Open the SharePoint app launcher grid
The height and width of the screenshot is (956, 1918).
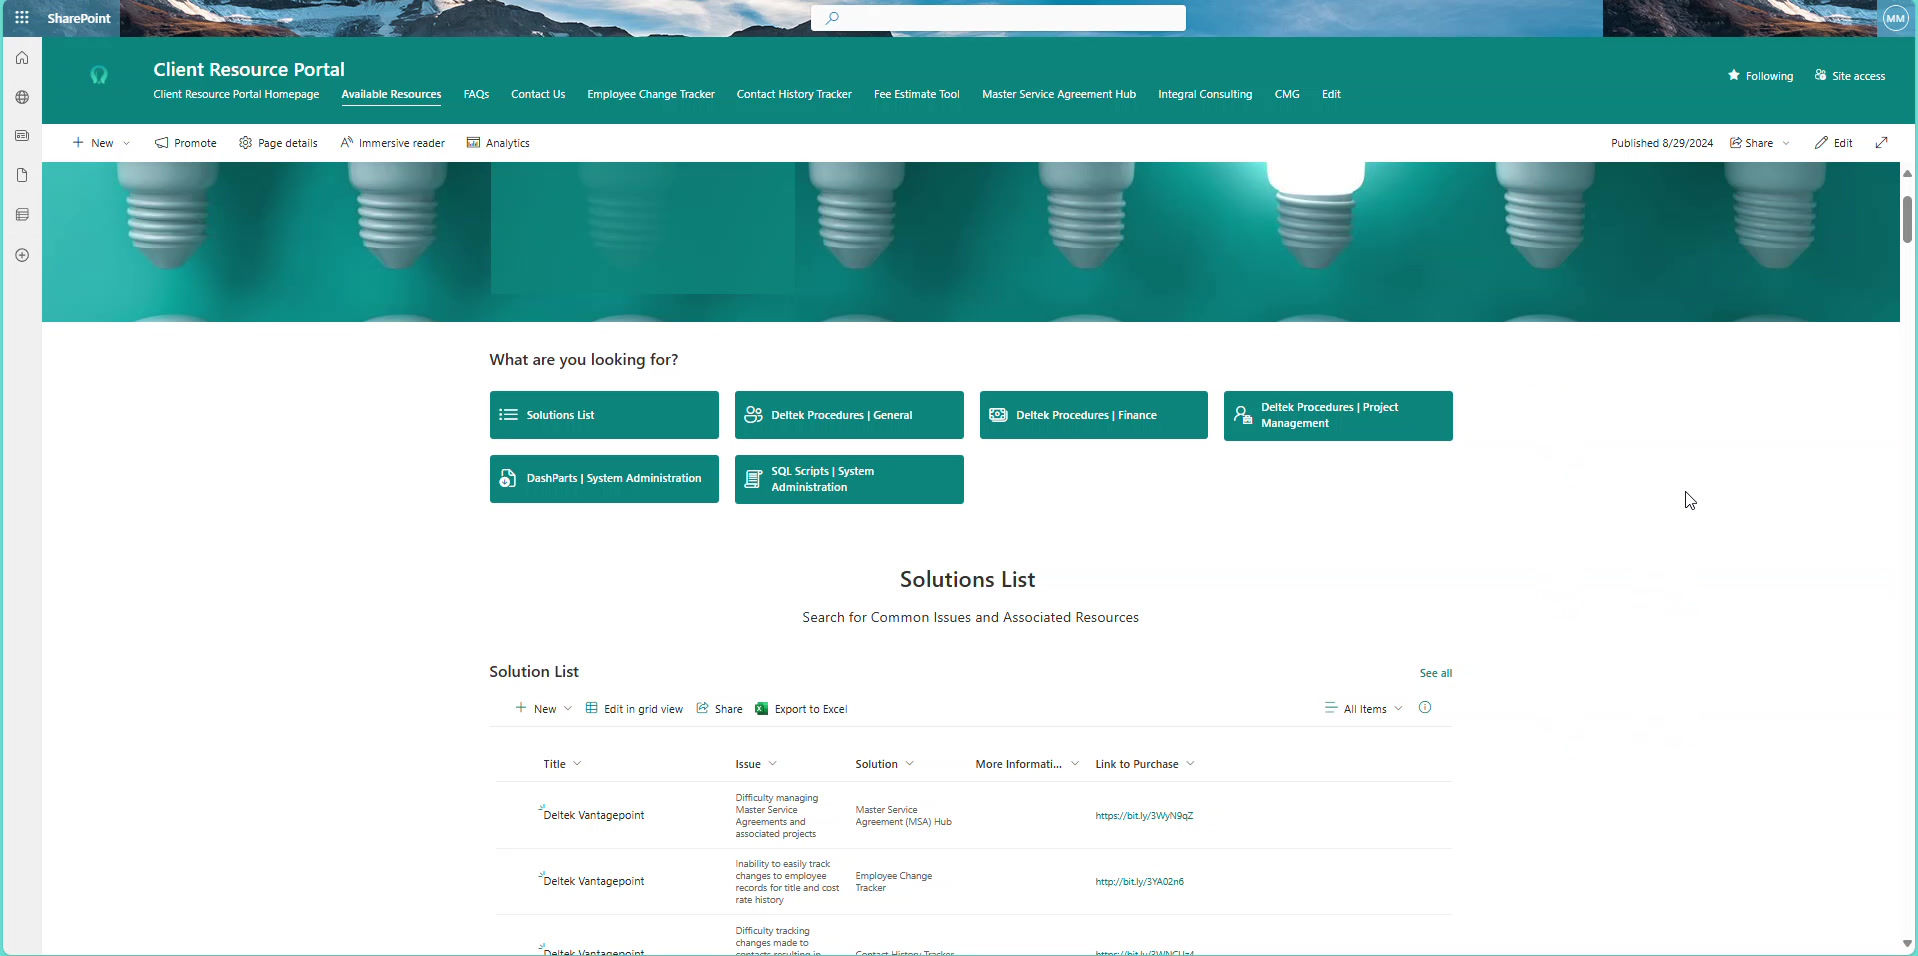[x=22, y=18]
